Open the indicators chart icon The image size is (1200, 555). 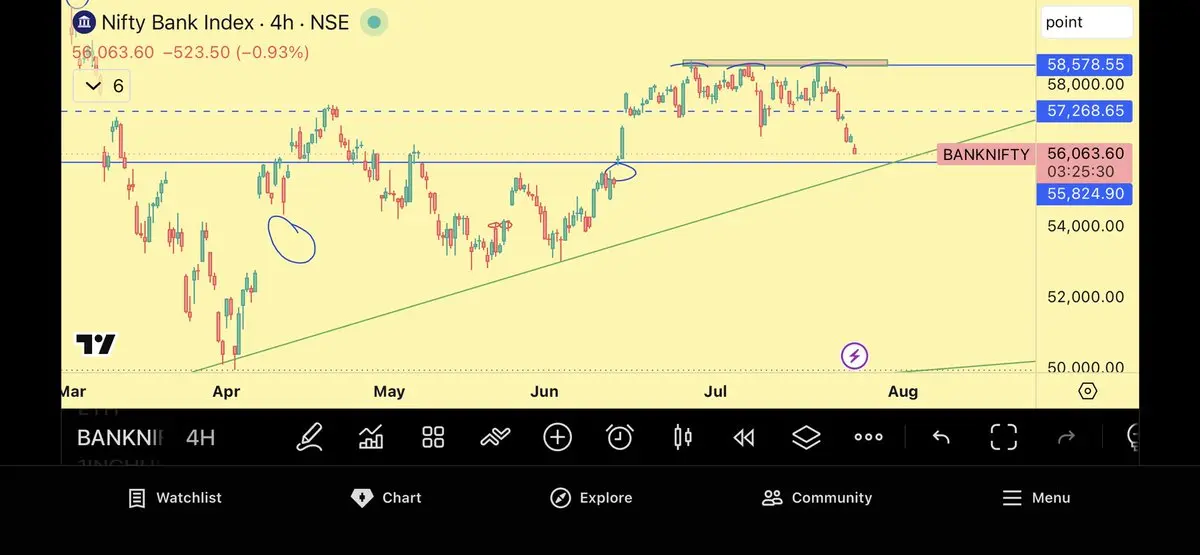[371, 437]
